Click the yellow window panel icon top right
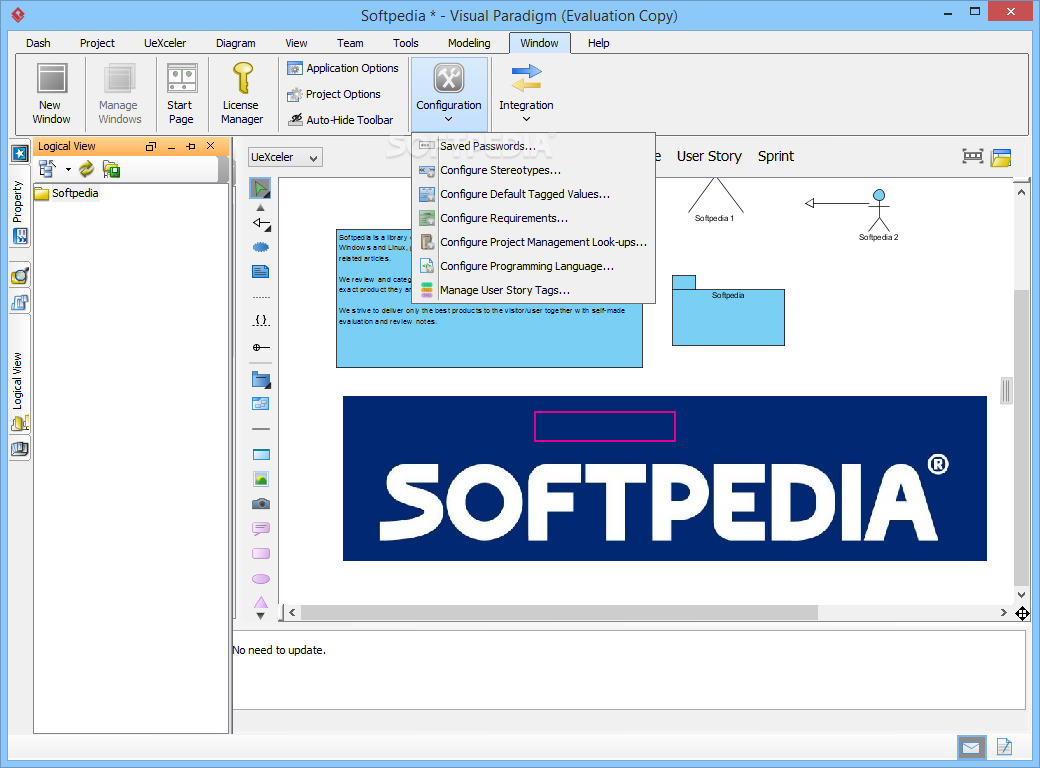This screenshot has width=1040, height=768. [x=1001, y=157]
